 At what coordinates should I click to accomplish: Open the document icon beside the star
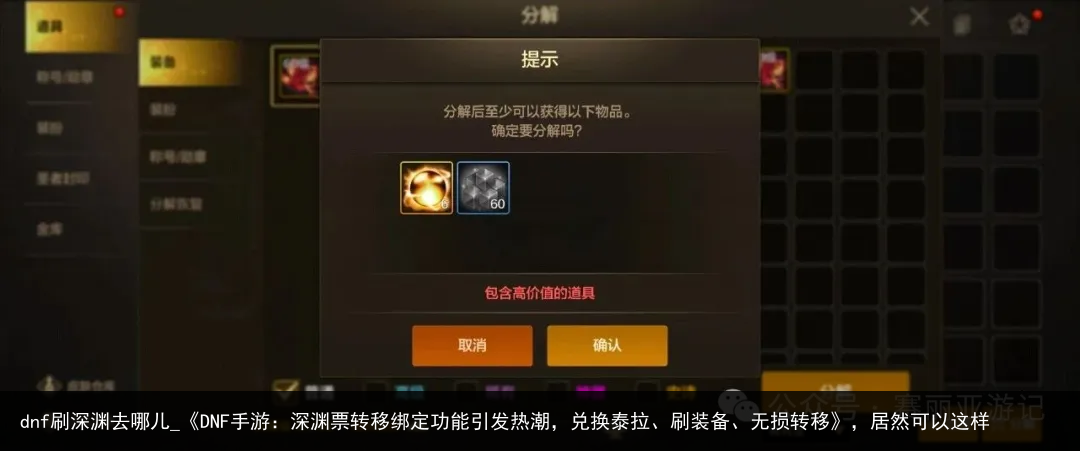point(962,25)
